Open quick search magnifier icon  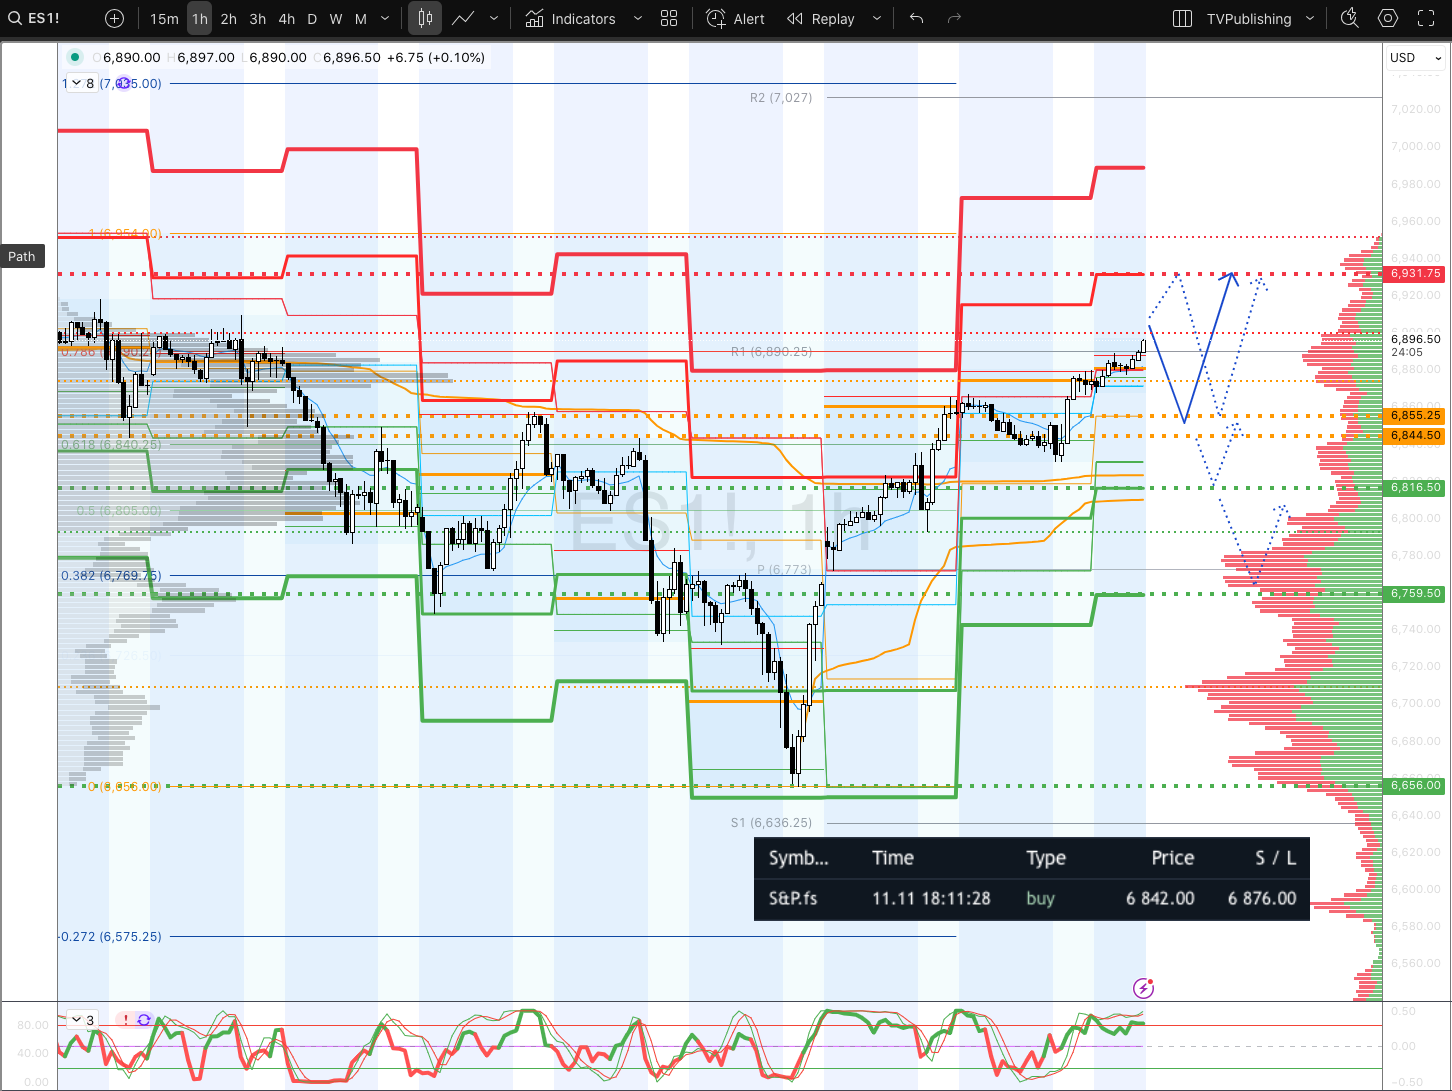(1349, 18)
